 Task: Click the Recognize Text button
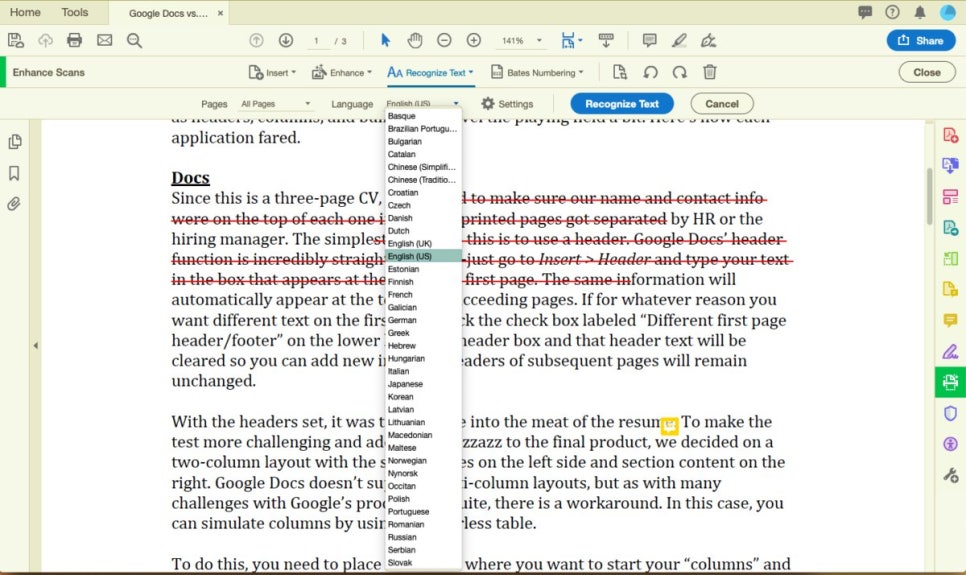point(622,104)
